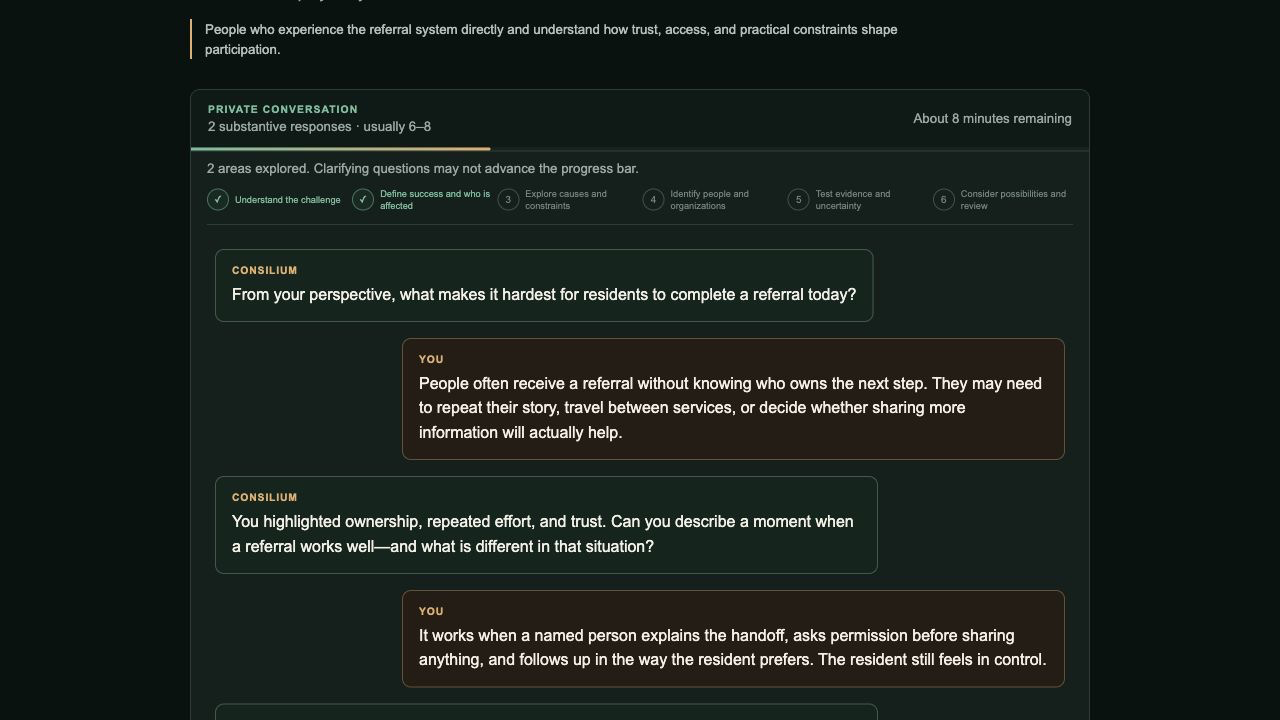Click the quoted description about the referral system

551,39
